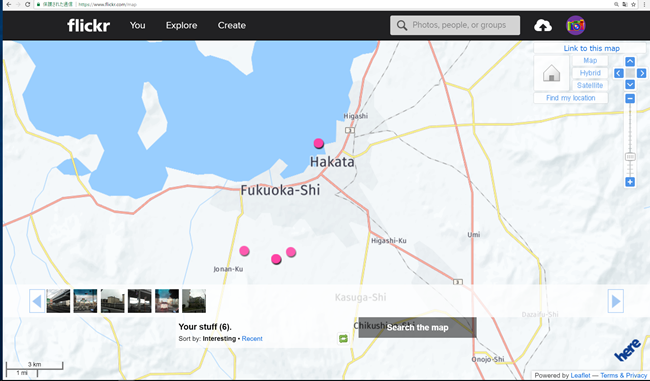The image size is (650, 381).
Task: Click the Search the map button
Action: (417, 328)
